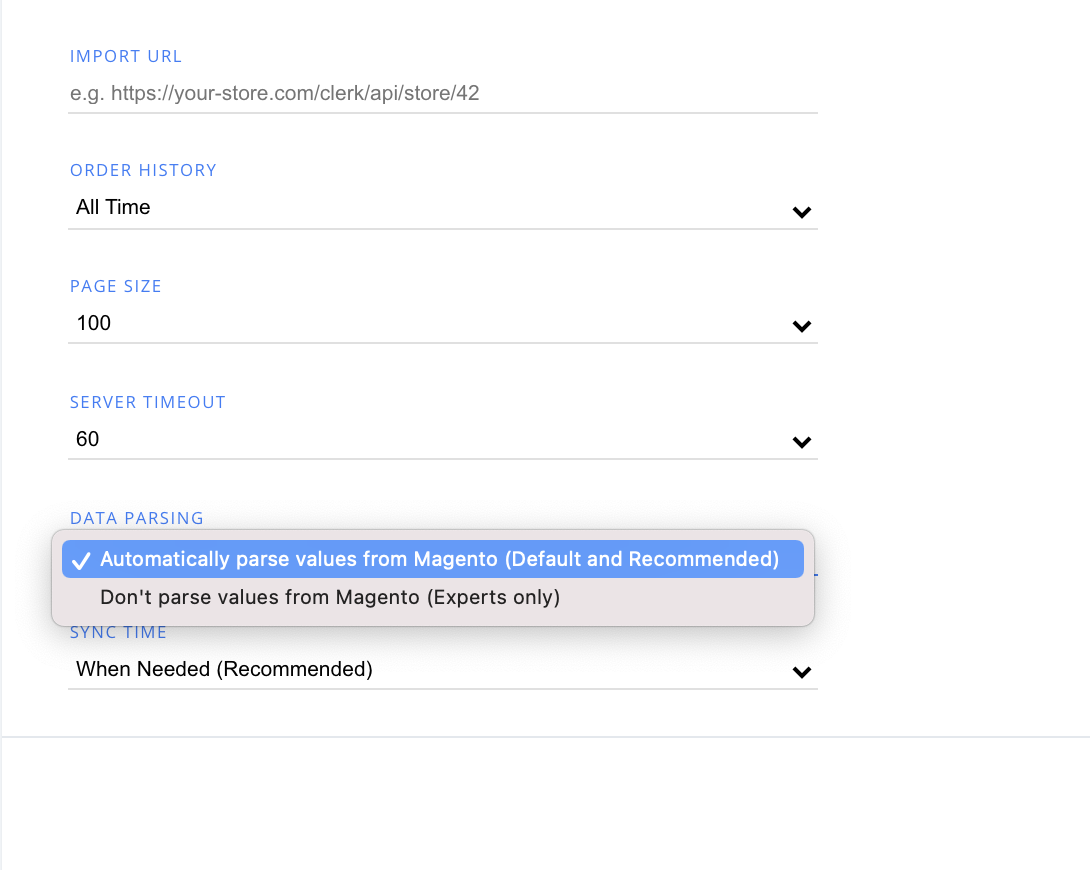
Task: Click the checkmark beside the selected parsing option
Action: [82, 560]
